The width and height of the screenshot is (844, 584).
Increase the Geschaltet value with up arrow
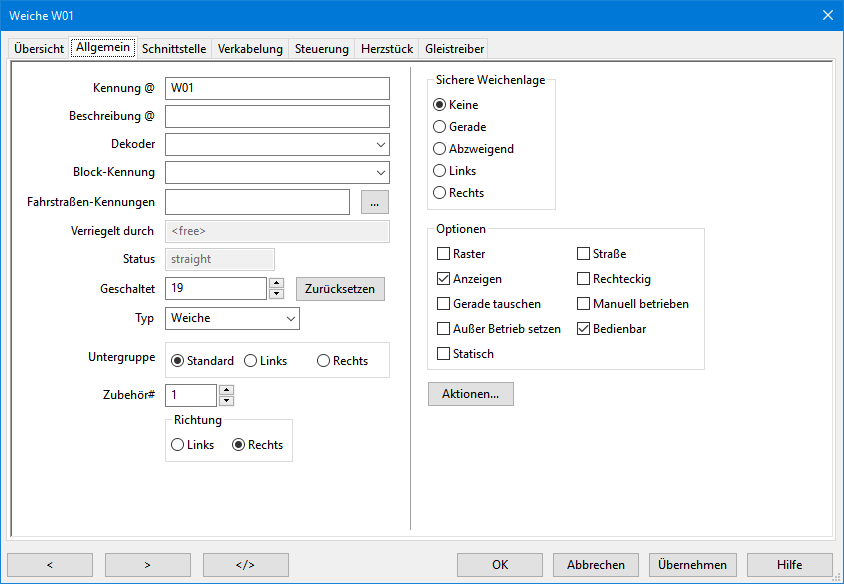click(x=277, y=283)
